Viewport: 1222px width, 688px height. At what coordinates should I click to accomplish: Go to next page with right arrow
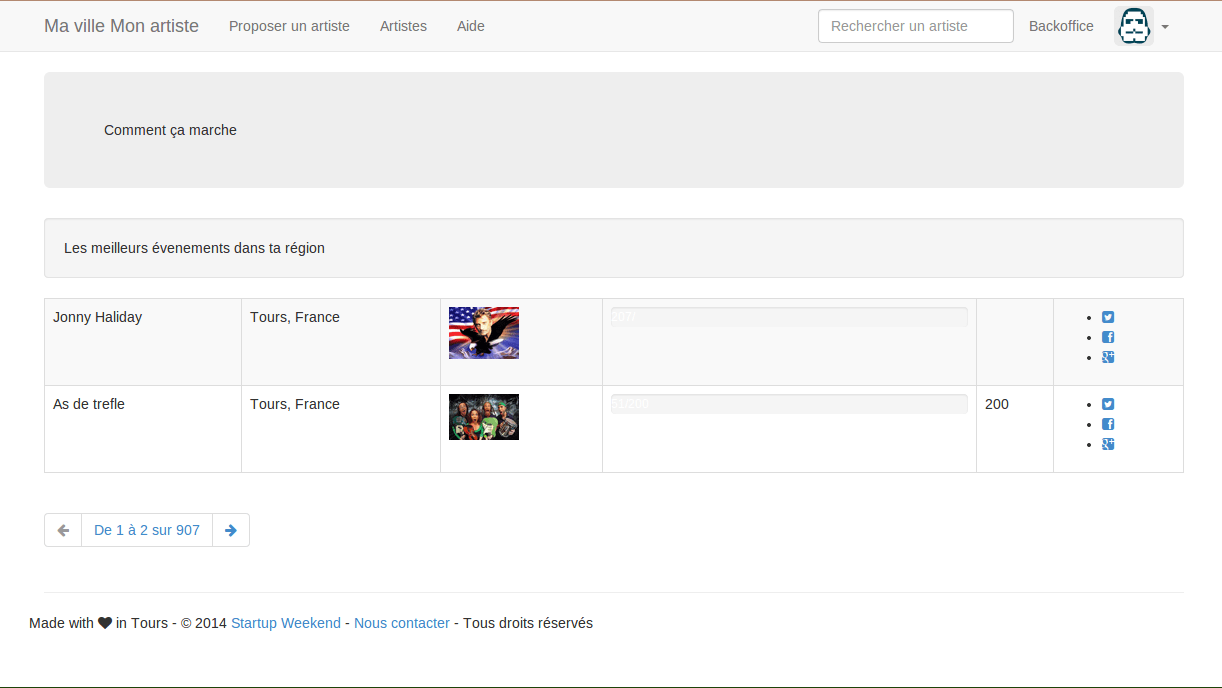coord(231,530)
